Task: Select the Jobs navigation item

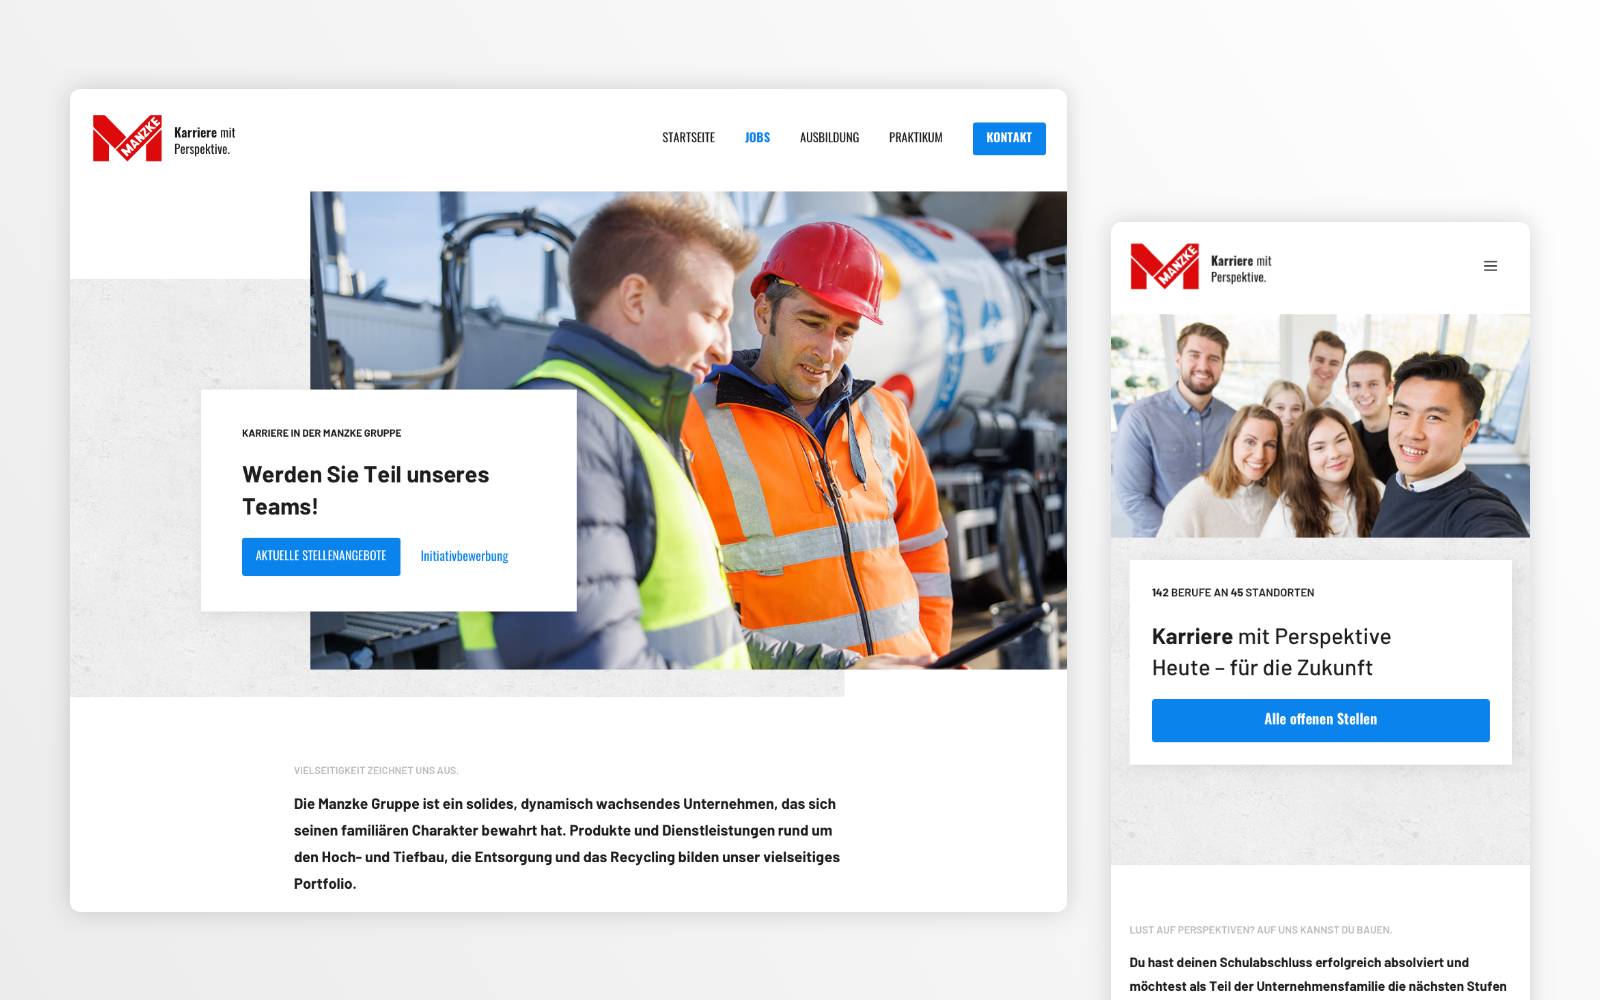Action: click(x=757, y=138)
